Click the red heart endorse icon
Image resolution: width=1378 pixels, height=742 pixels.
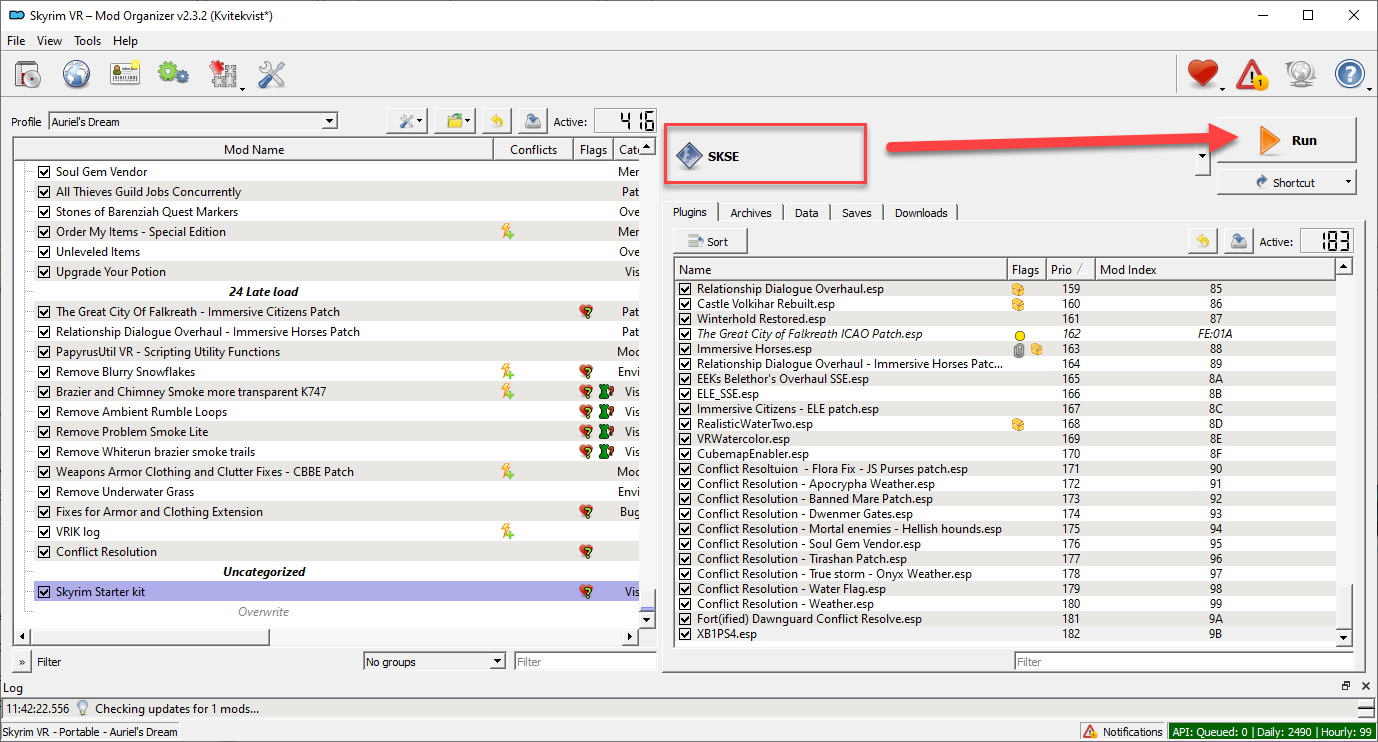click(x=1203, y=74)
